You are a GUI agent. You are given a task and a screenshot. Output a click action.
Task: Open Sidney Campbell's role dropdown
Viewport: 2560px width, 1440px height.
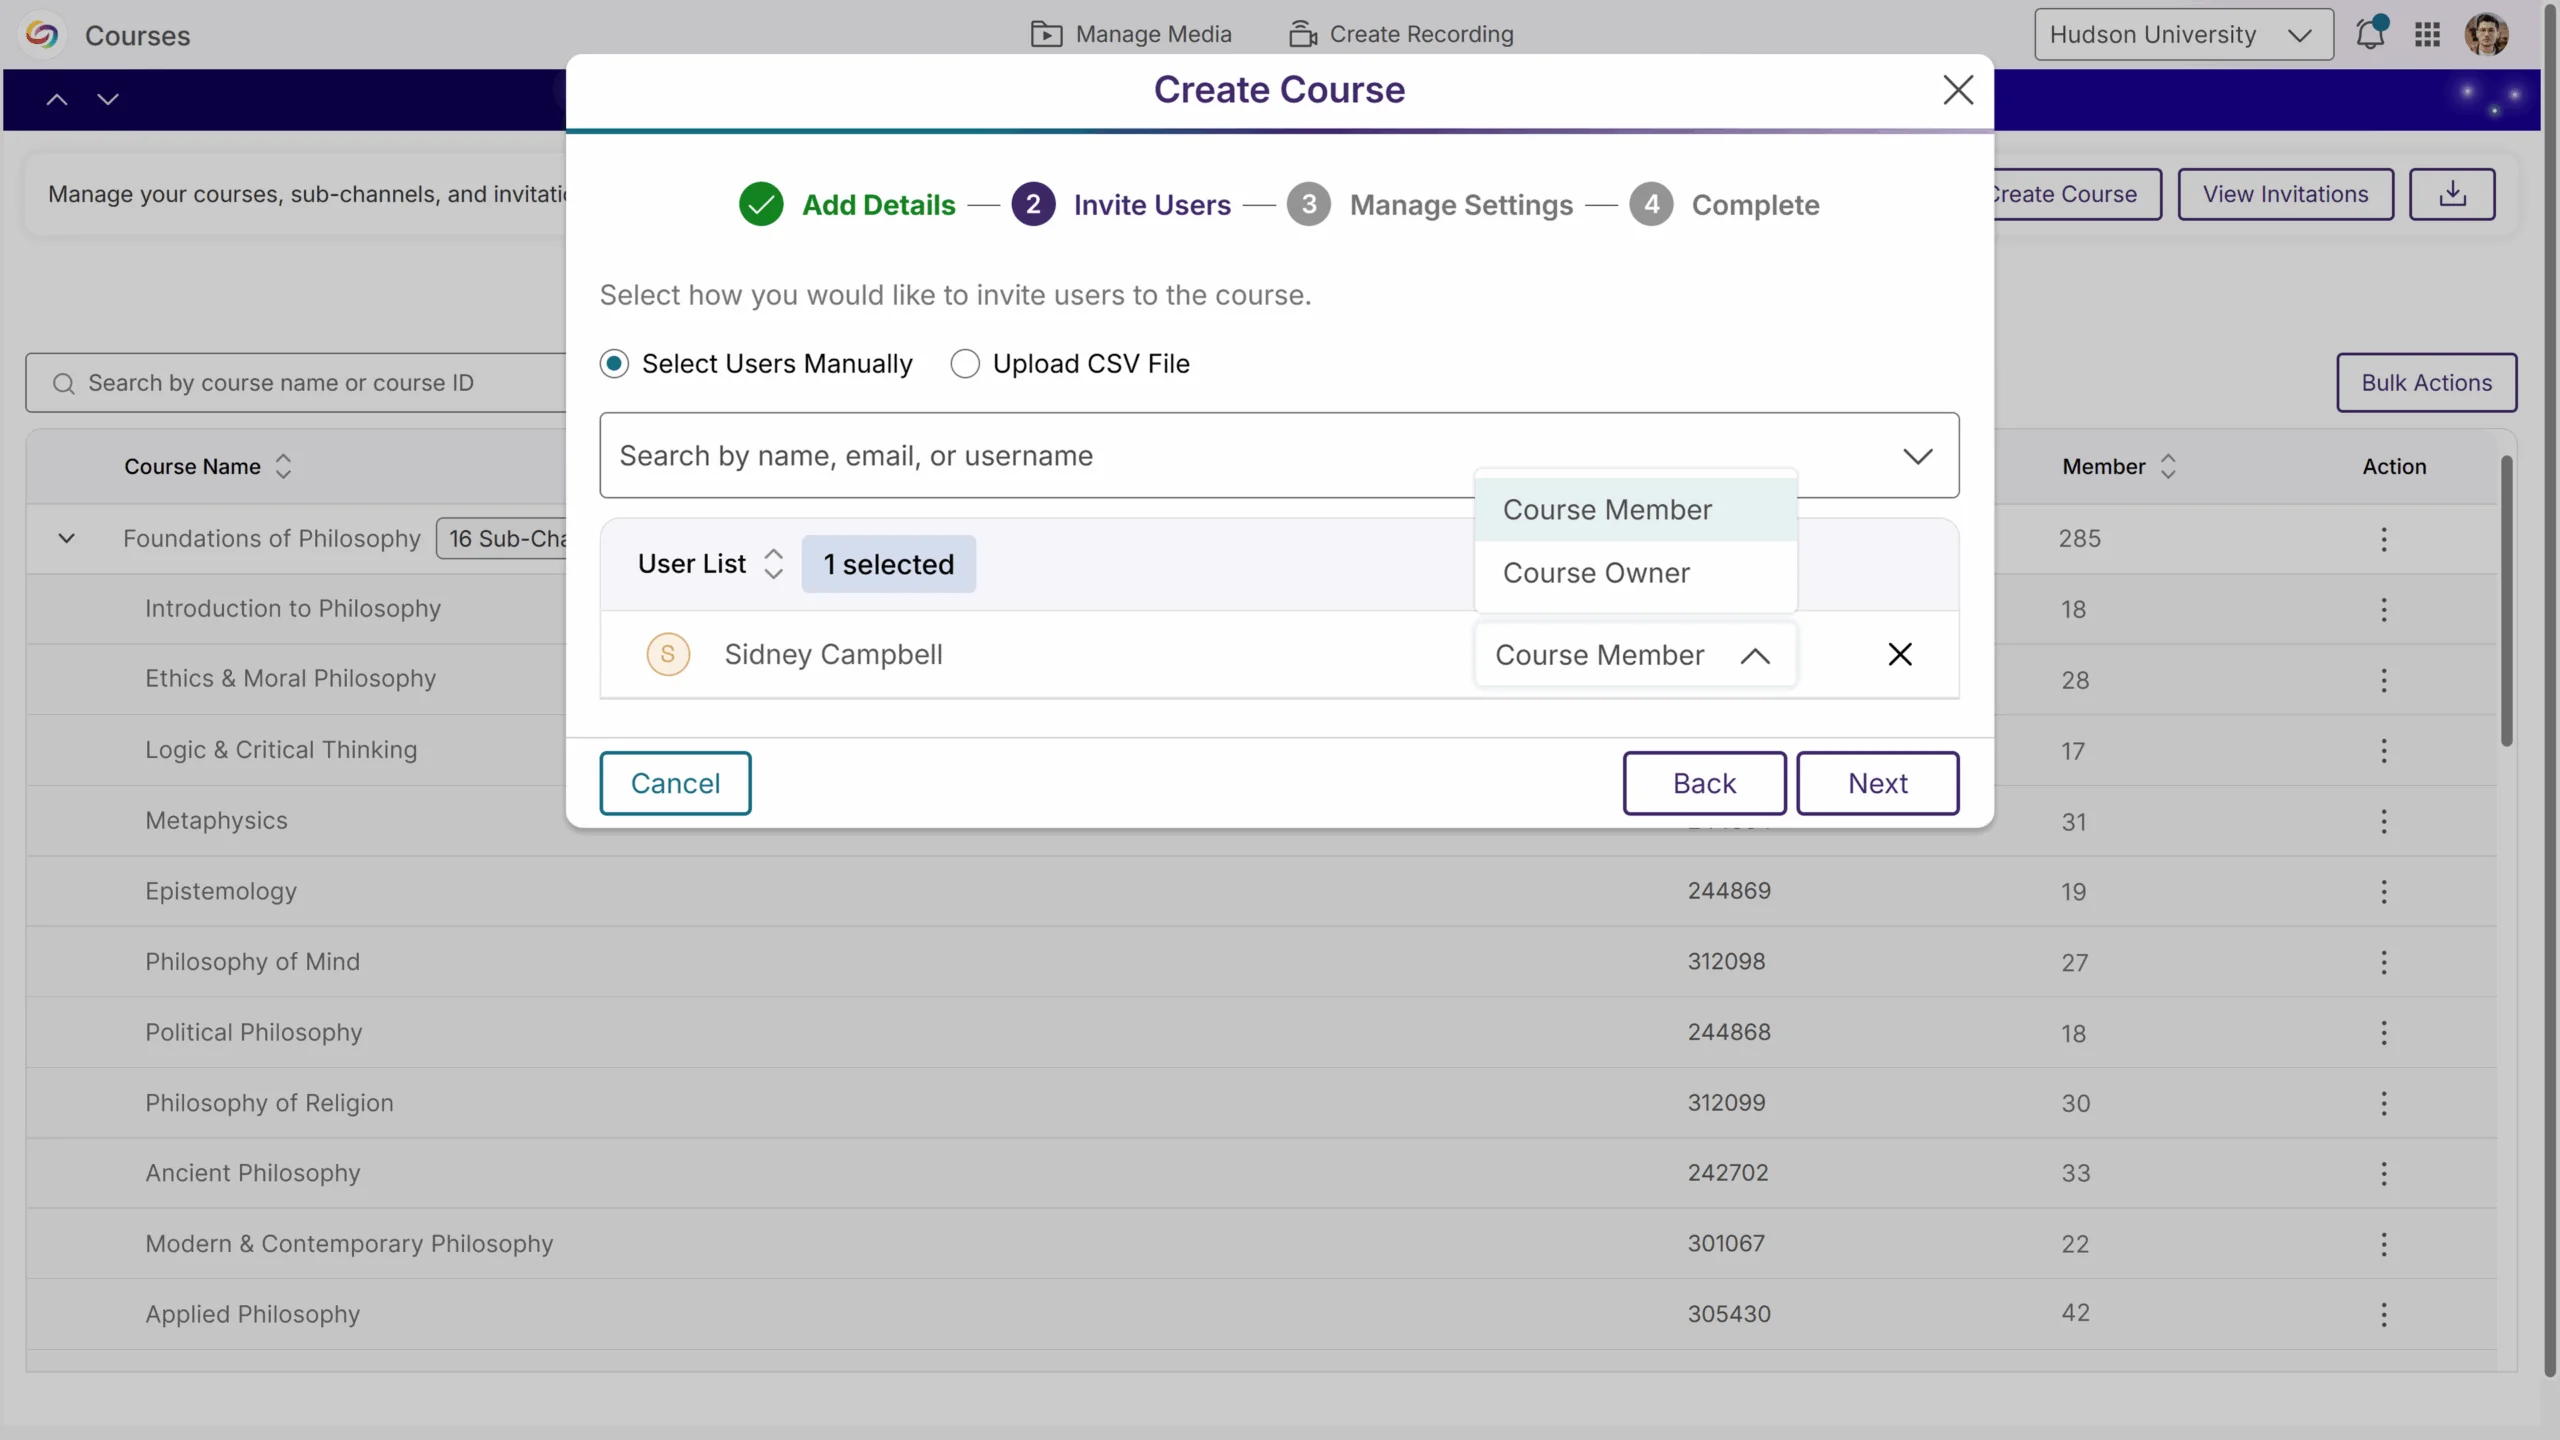pos(1634,654)
